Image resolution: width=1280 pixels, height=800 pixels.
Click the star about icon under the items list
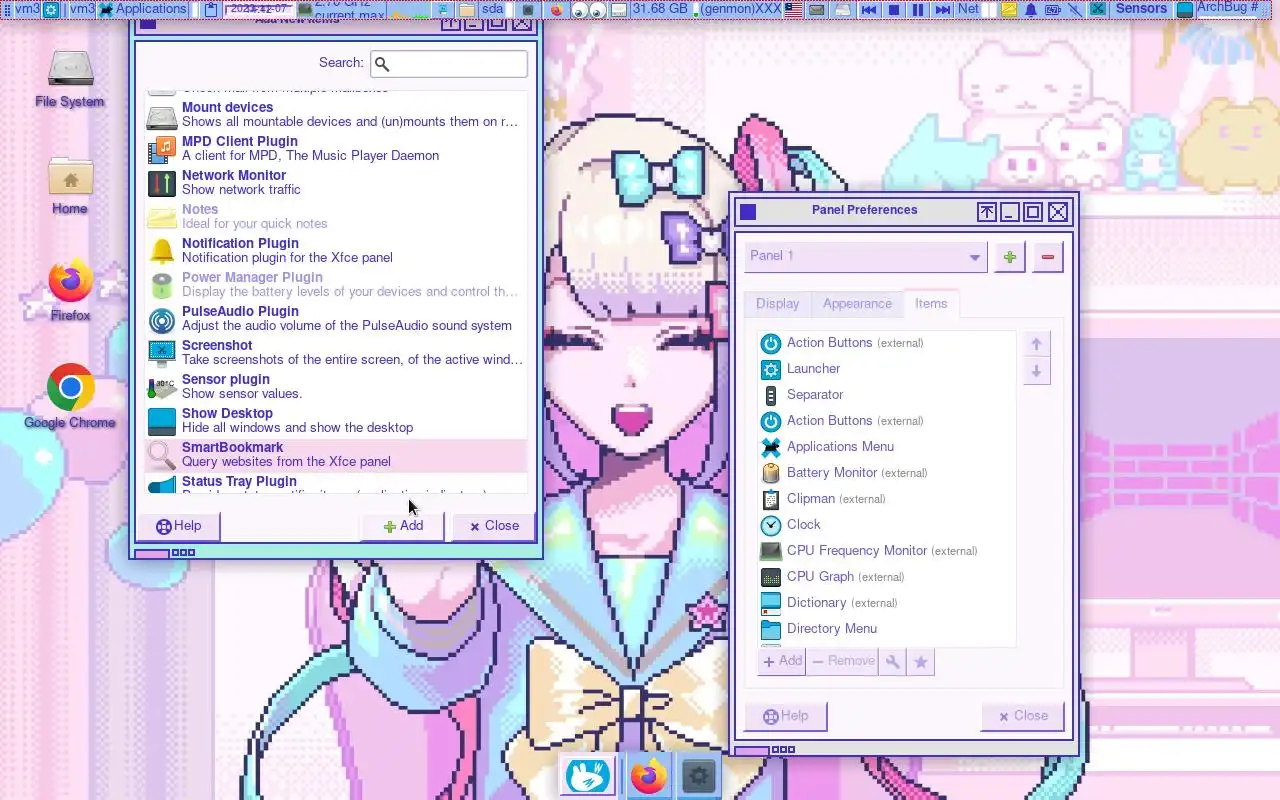(x=920, y=661)
